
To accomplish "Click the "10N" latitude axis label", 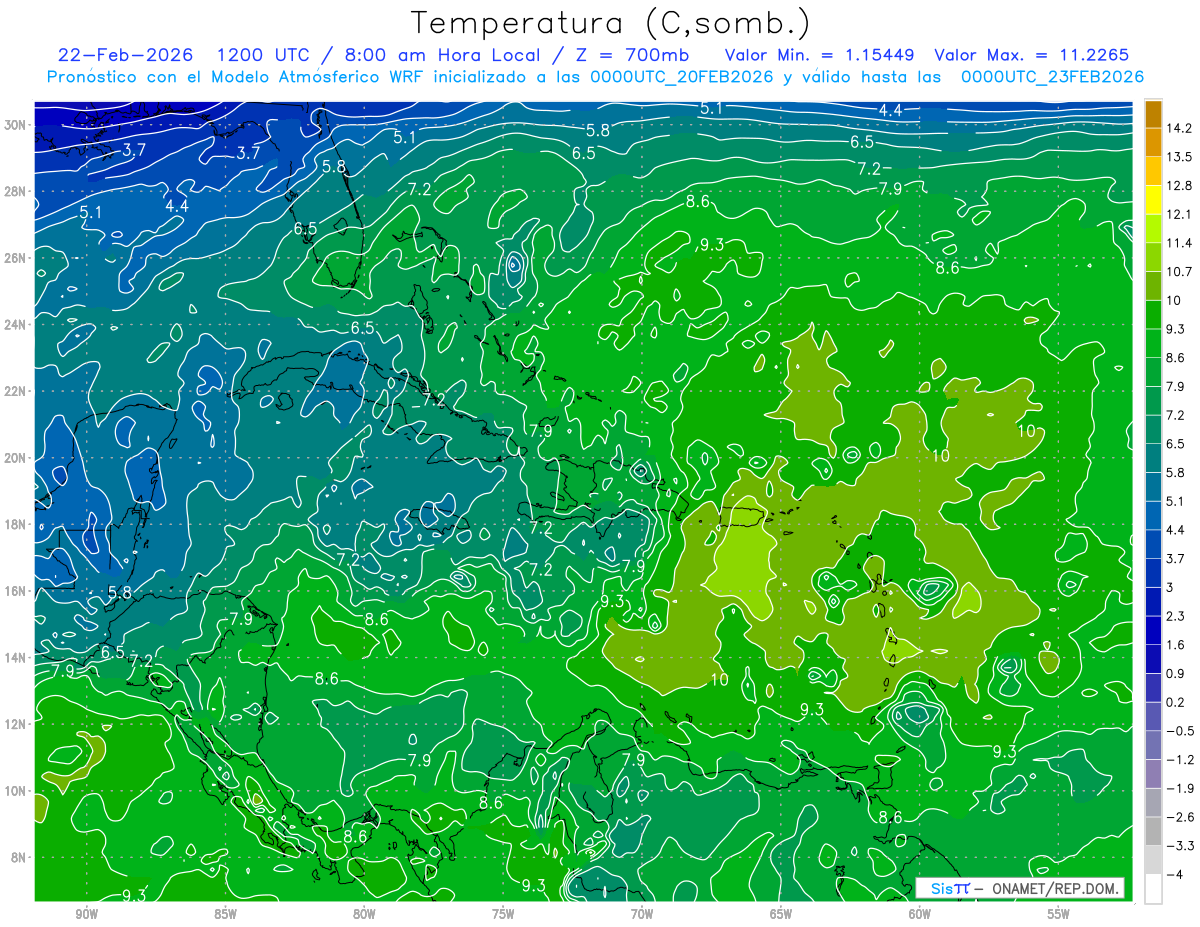I will [x=15, y=791].
